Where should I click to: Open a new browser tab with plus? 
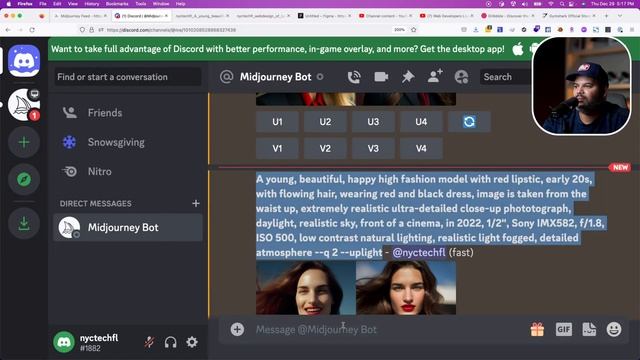(x=607, y=16)
